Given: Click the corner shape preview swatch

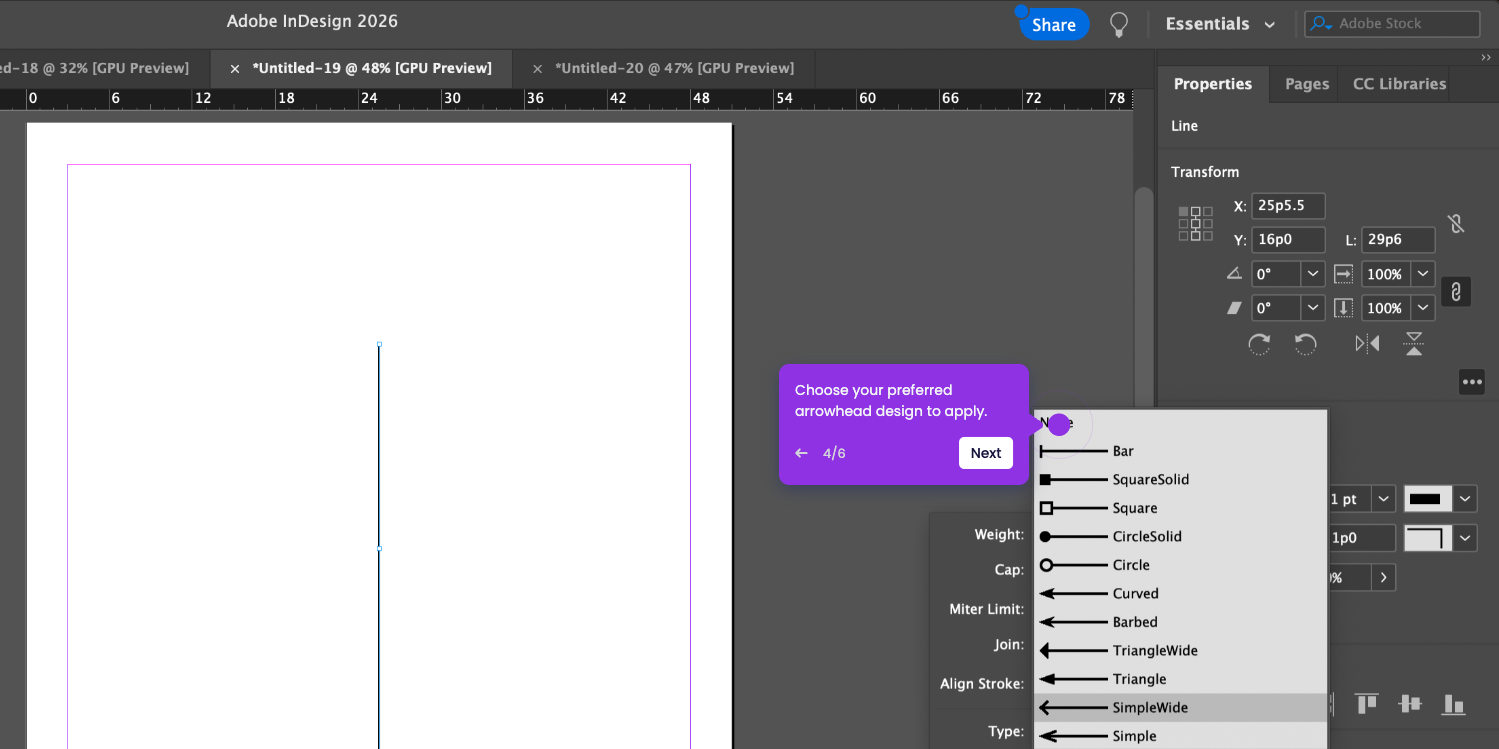Looking at the screenshot, I should click(1428, 538).
